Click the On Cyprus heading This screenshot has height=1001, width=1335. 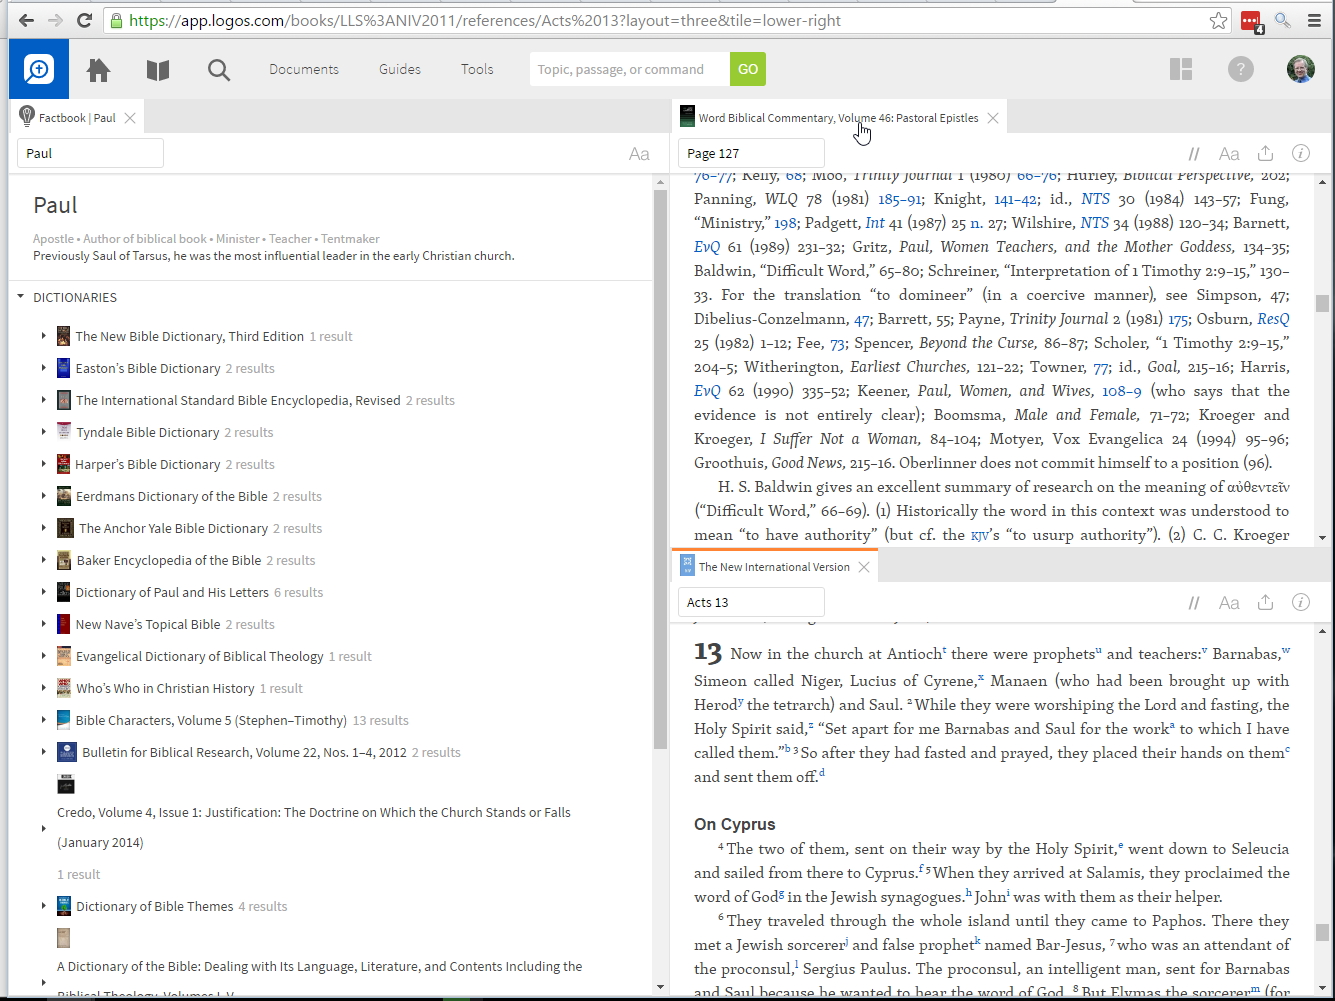coord(735,824)
